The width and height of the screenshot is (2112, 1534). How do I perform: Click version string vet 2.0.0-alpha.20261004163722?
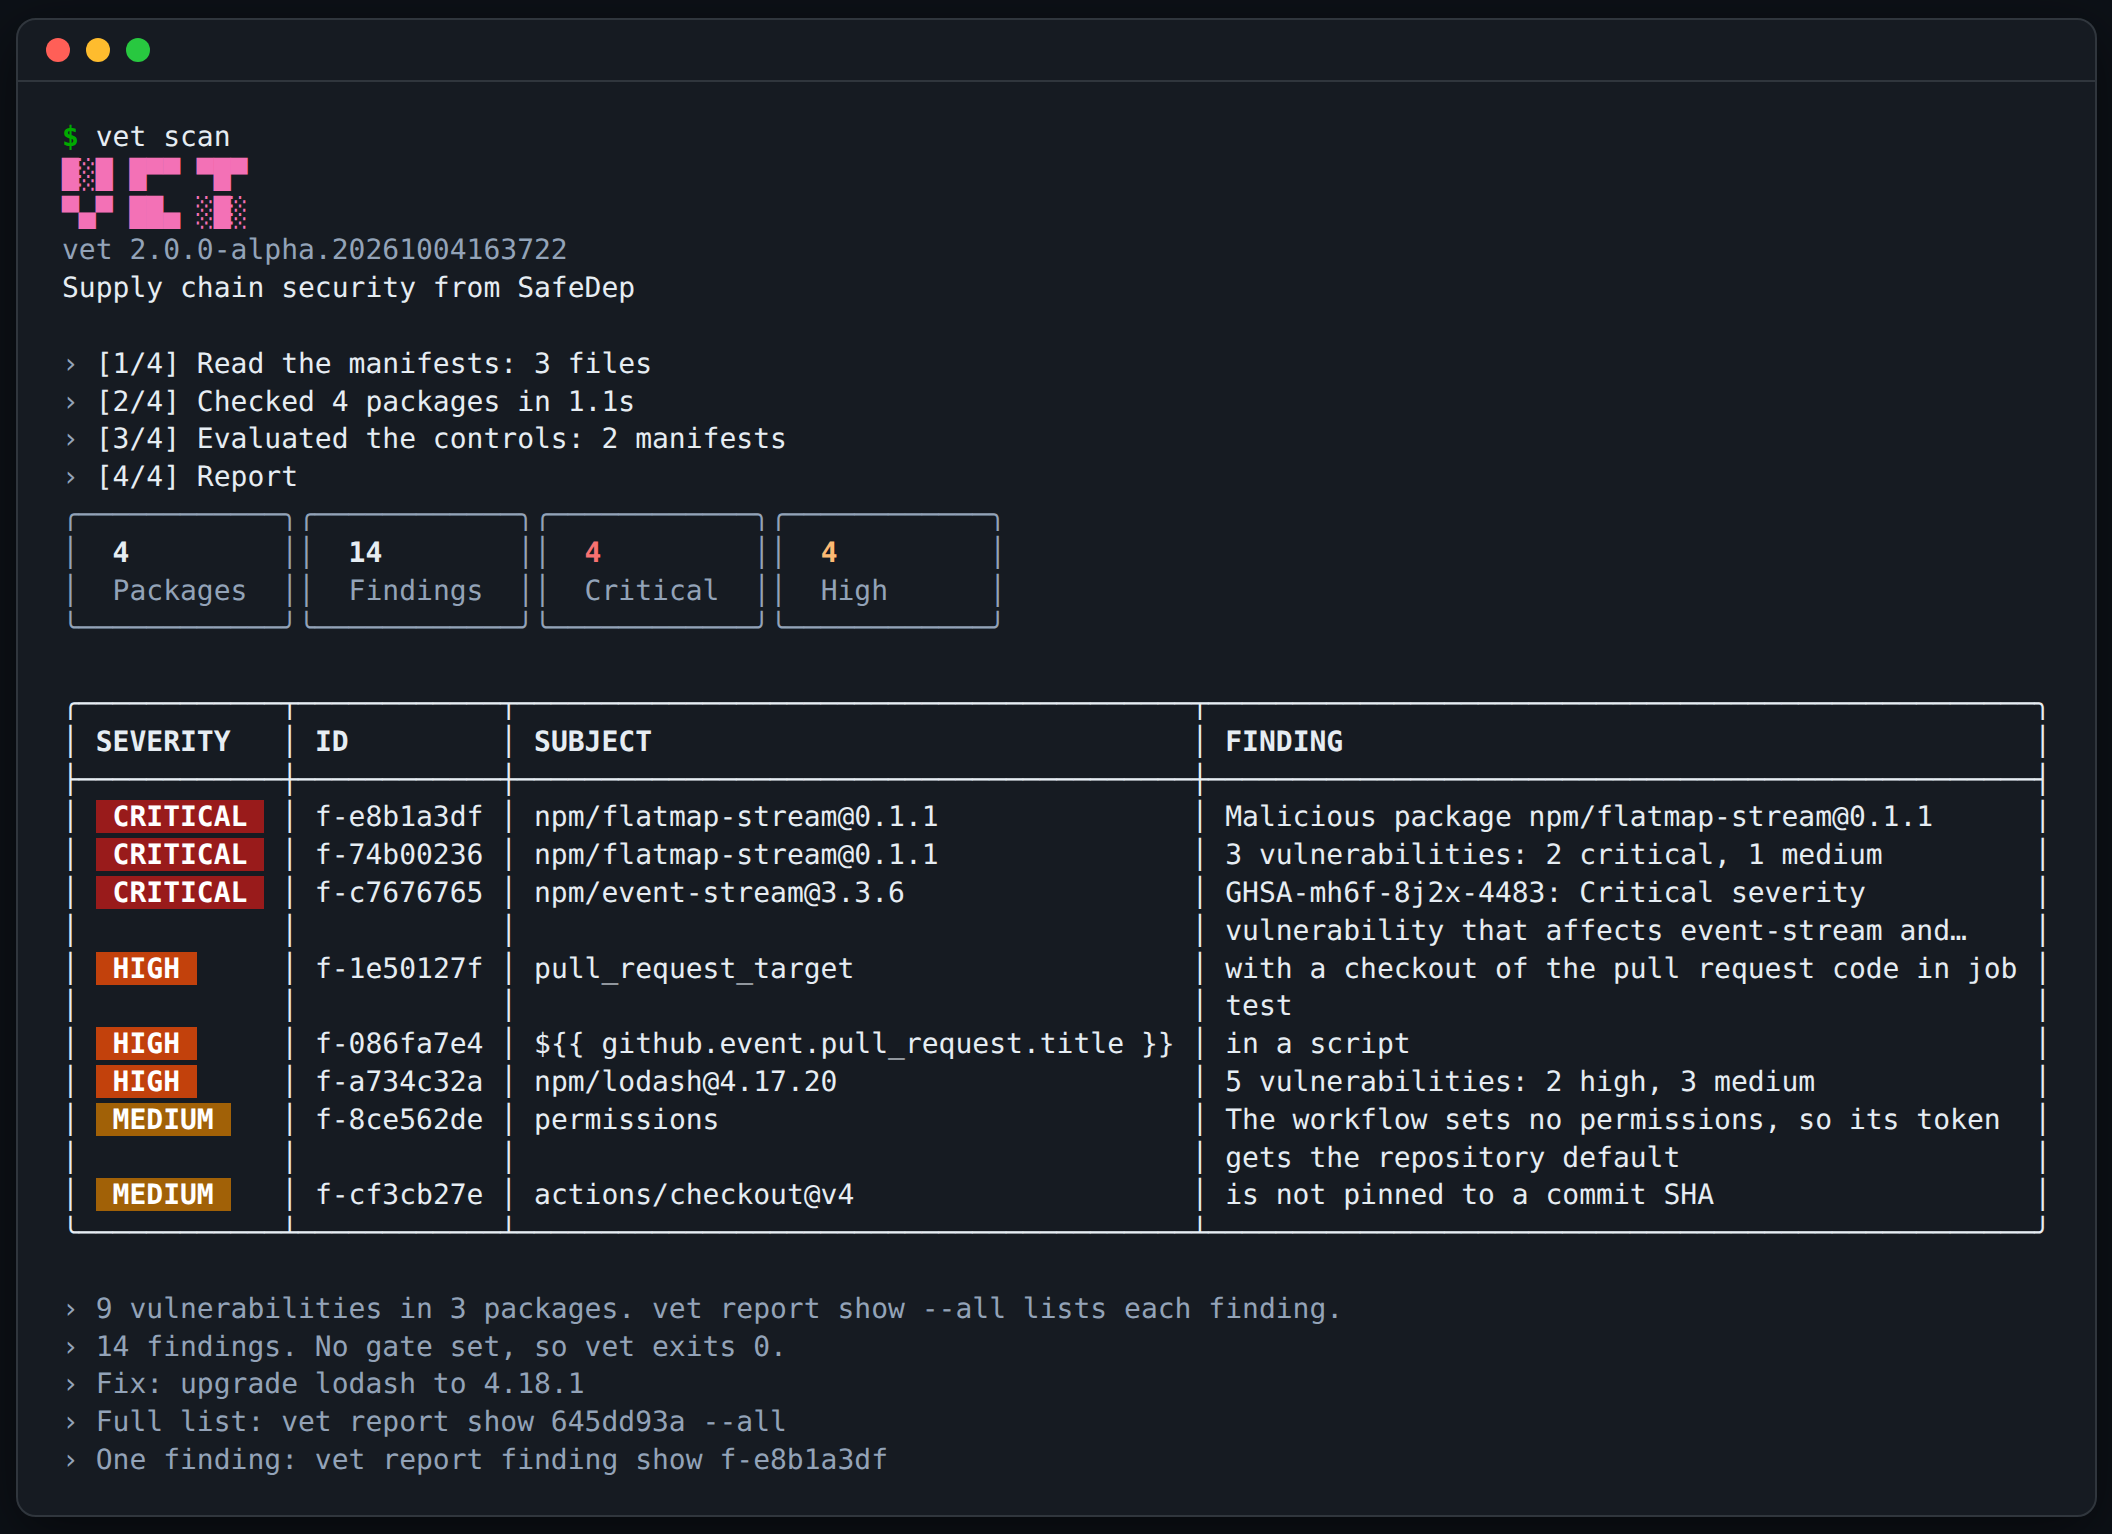click(315, 249)
